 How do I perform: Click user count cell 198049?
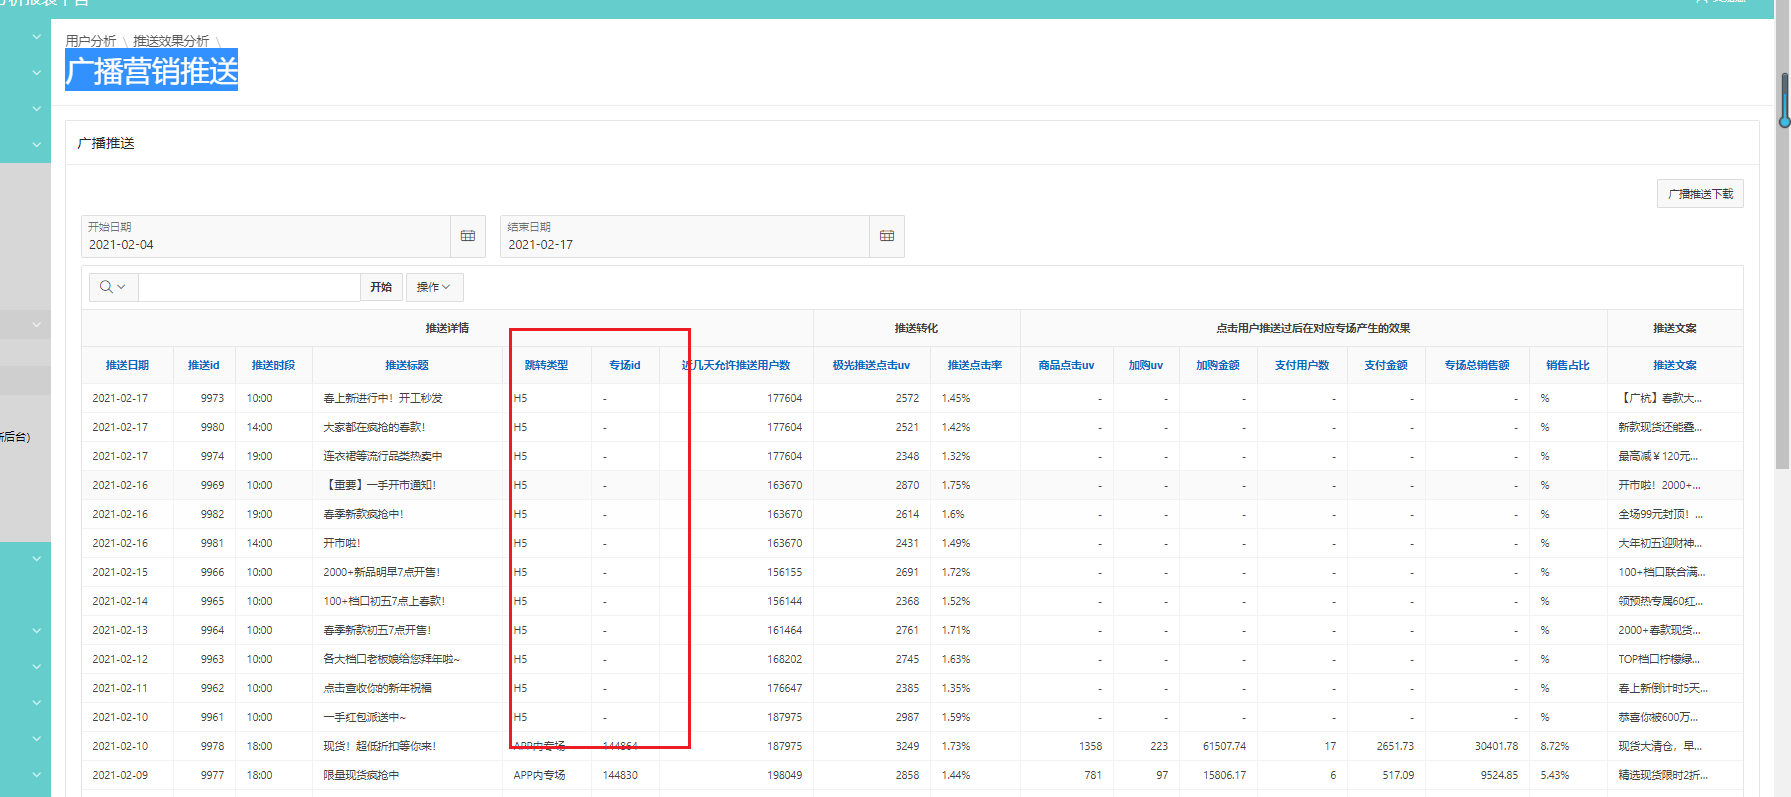pos(784,775)
